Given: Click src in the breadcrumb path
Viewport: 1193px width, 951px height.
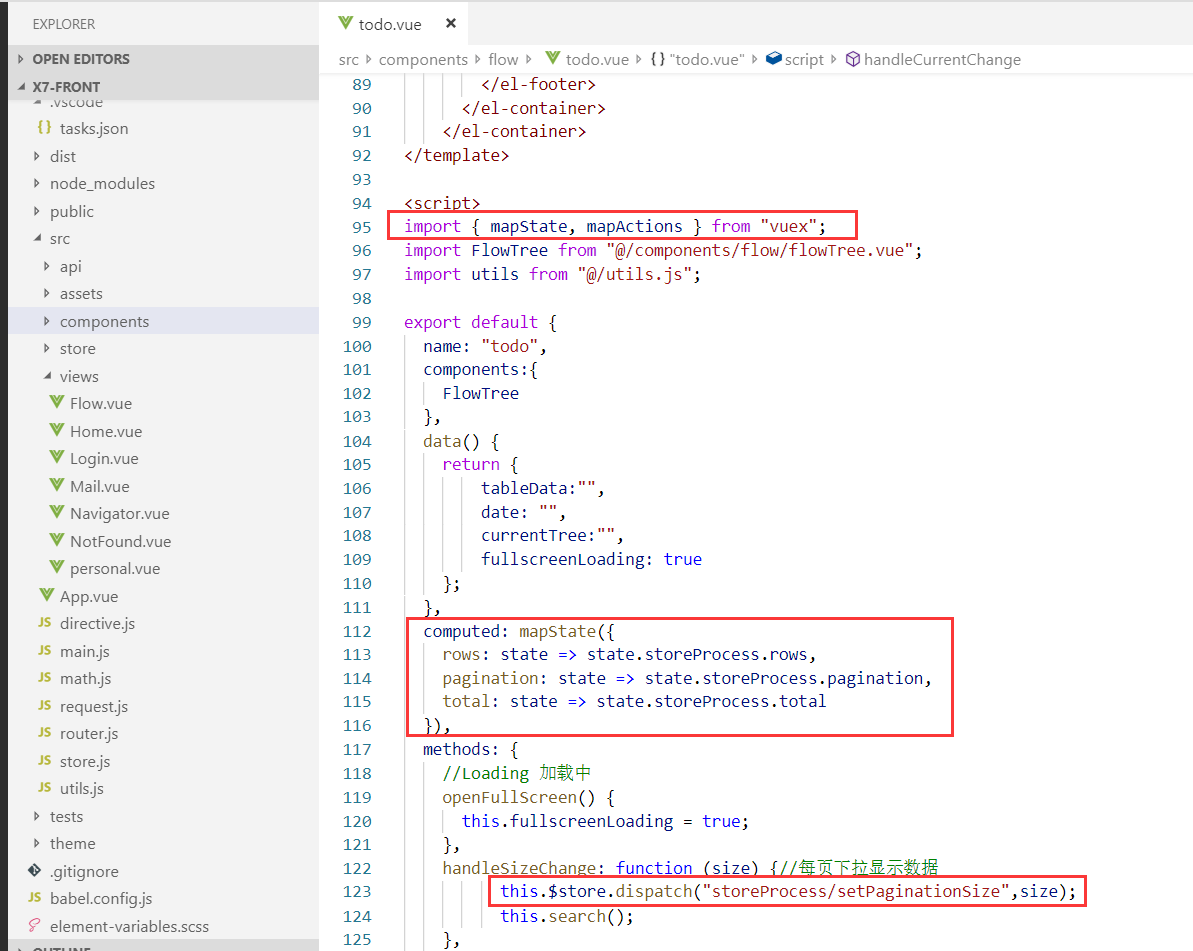Looking at the screenshot, I should [348, 59].
